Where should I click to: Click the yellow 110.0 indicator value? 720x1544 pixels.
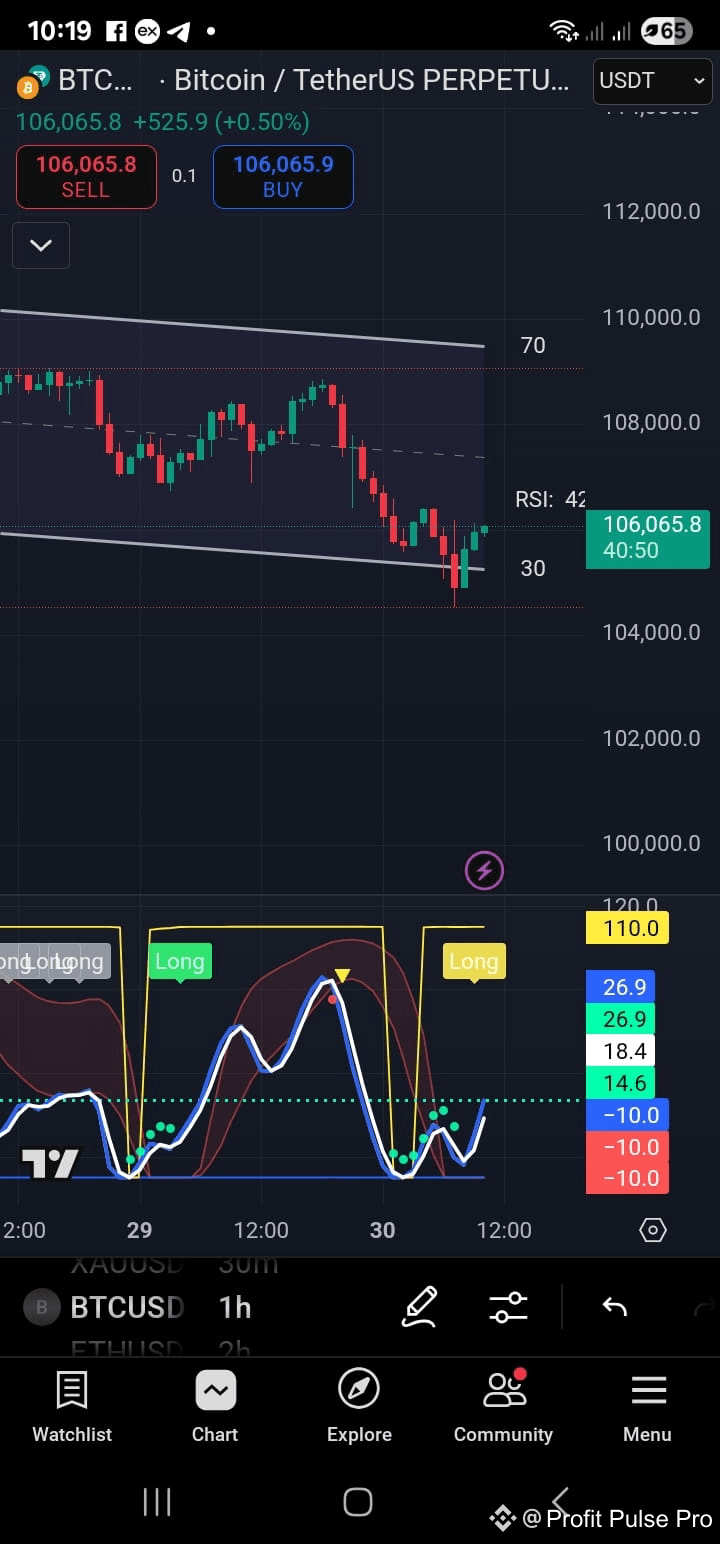(627, 928)
